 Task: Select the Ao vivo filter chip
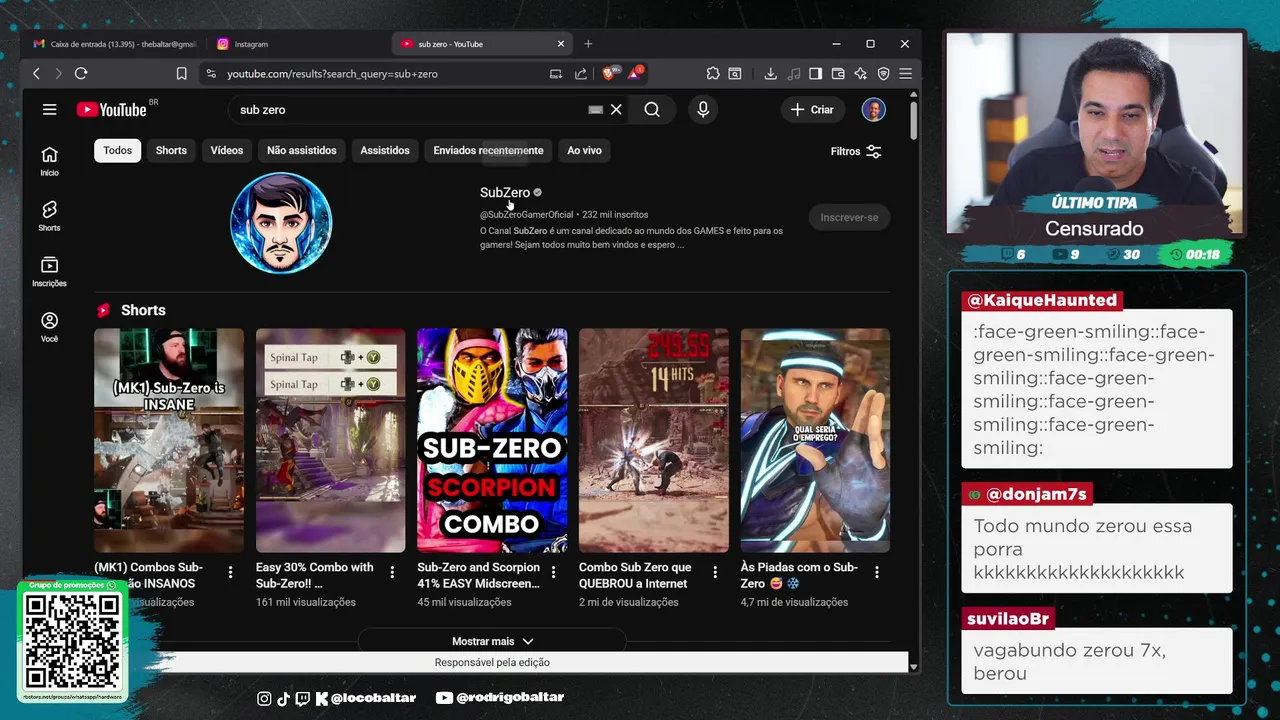(x=584, y=150)
